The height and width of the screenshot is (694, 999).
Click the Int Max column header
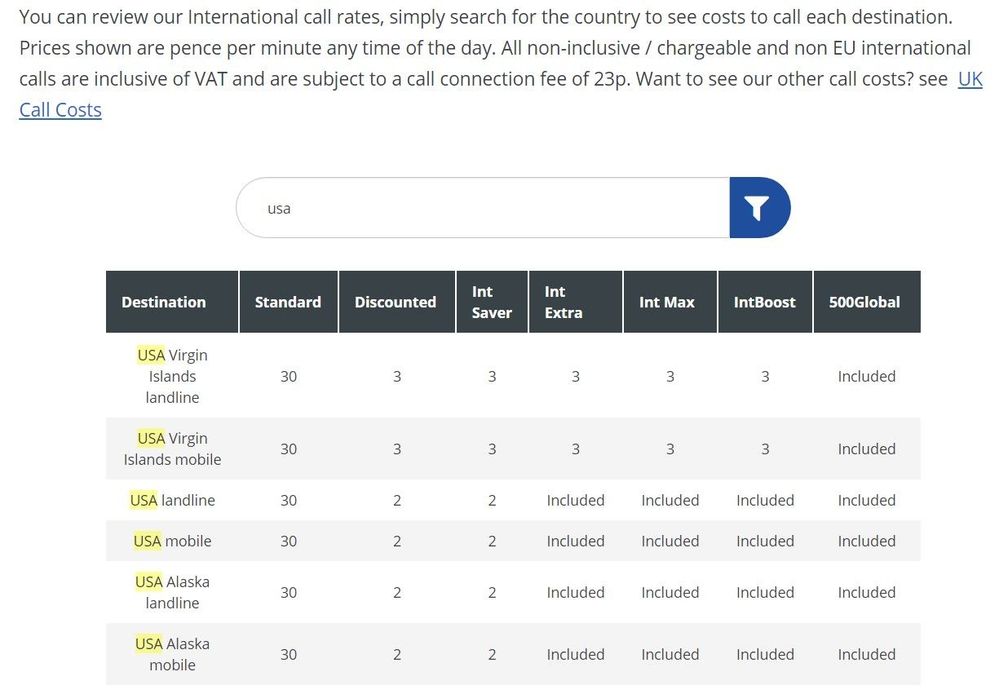pos(670,302)
